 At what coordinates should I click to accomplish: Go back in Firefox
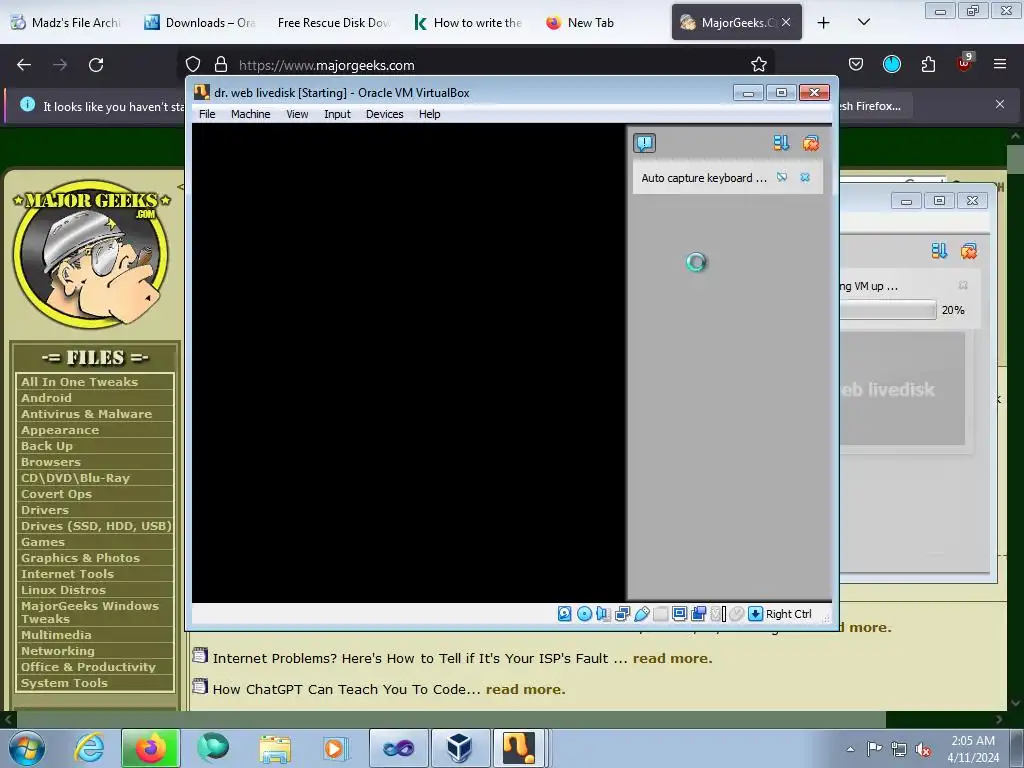click(x=24, y=65)
